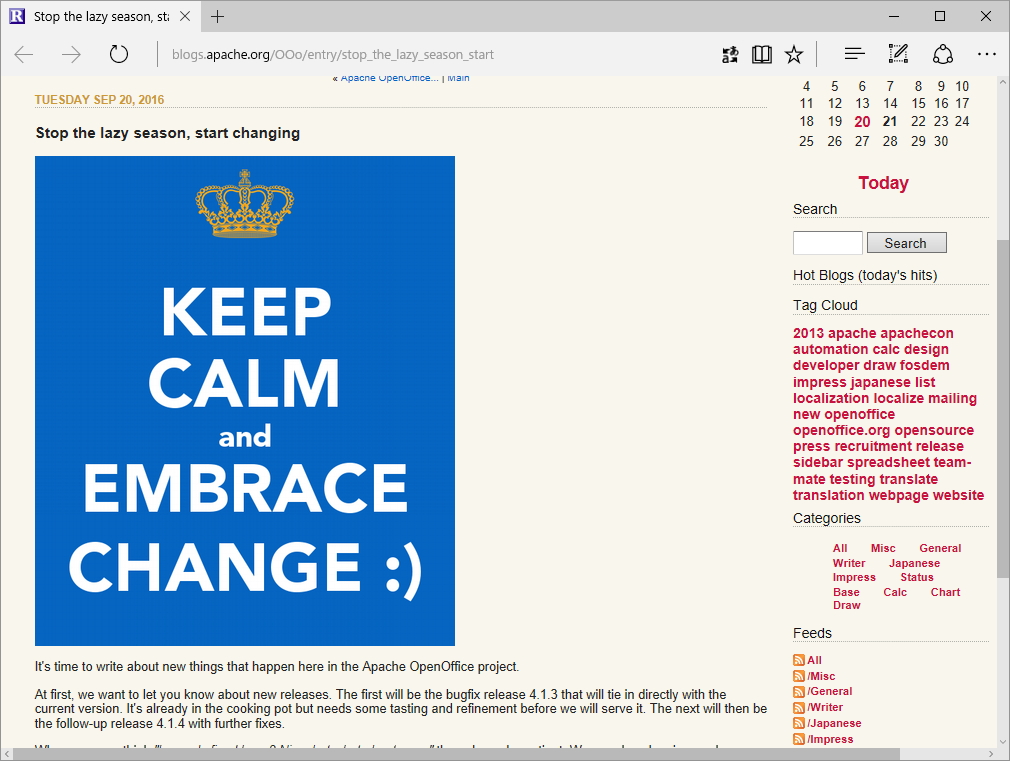Click the scroll-right arrow of horizontal scrollbar

pyautogui.click(x=991, y=754)
